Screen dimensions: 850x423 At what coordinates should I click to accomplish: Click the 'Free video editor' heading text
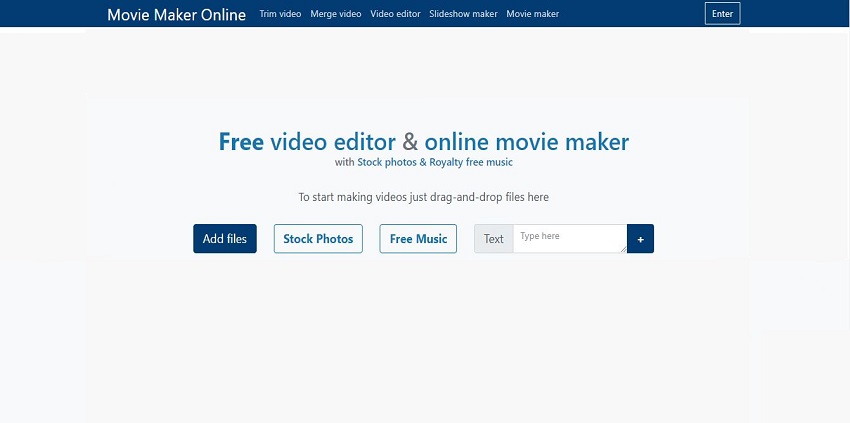307,142
